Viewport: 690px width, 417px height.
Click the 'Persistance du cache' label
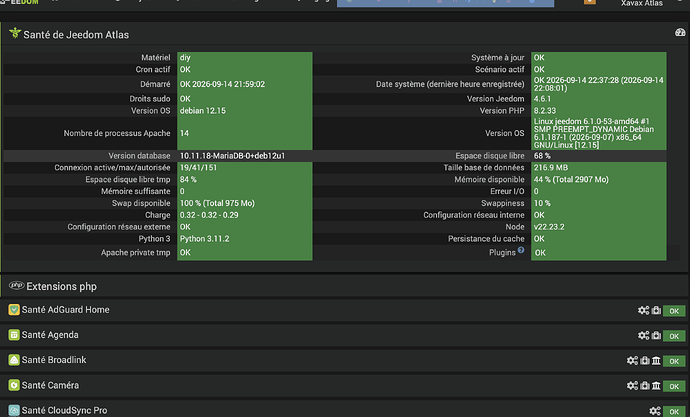coord(486,239)
